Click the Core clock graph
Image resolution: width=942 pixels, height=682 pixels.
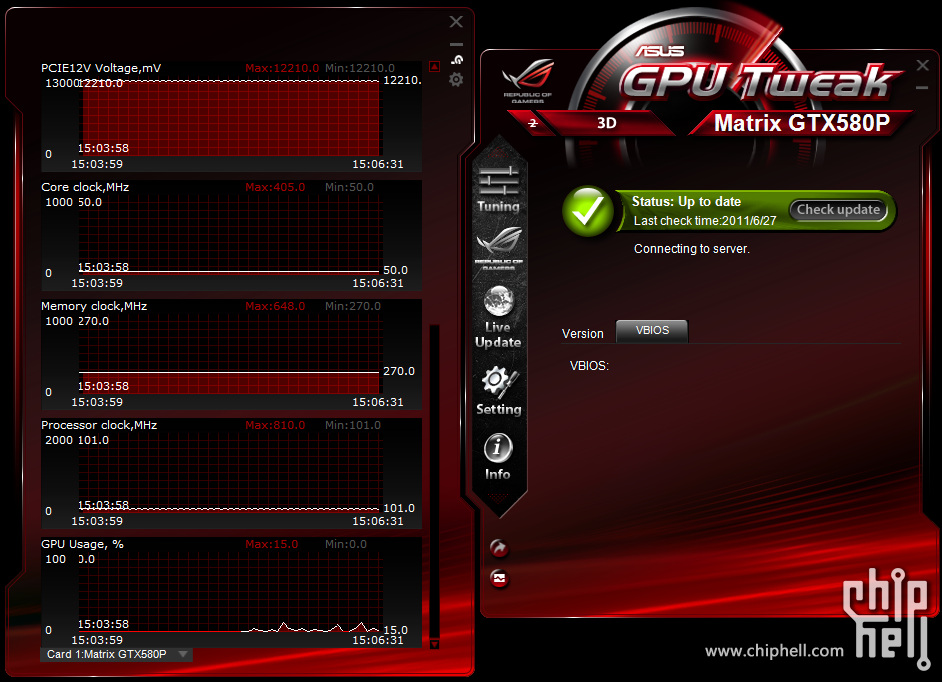(231, 234)
